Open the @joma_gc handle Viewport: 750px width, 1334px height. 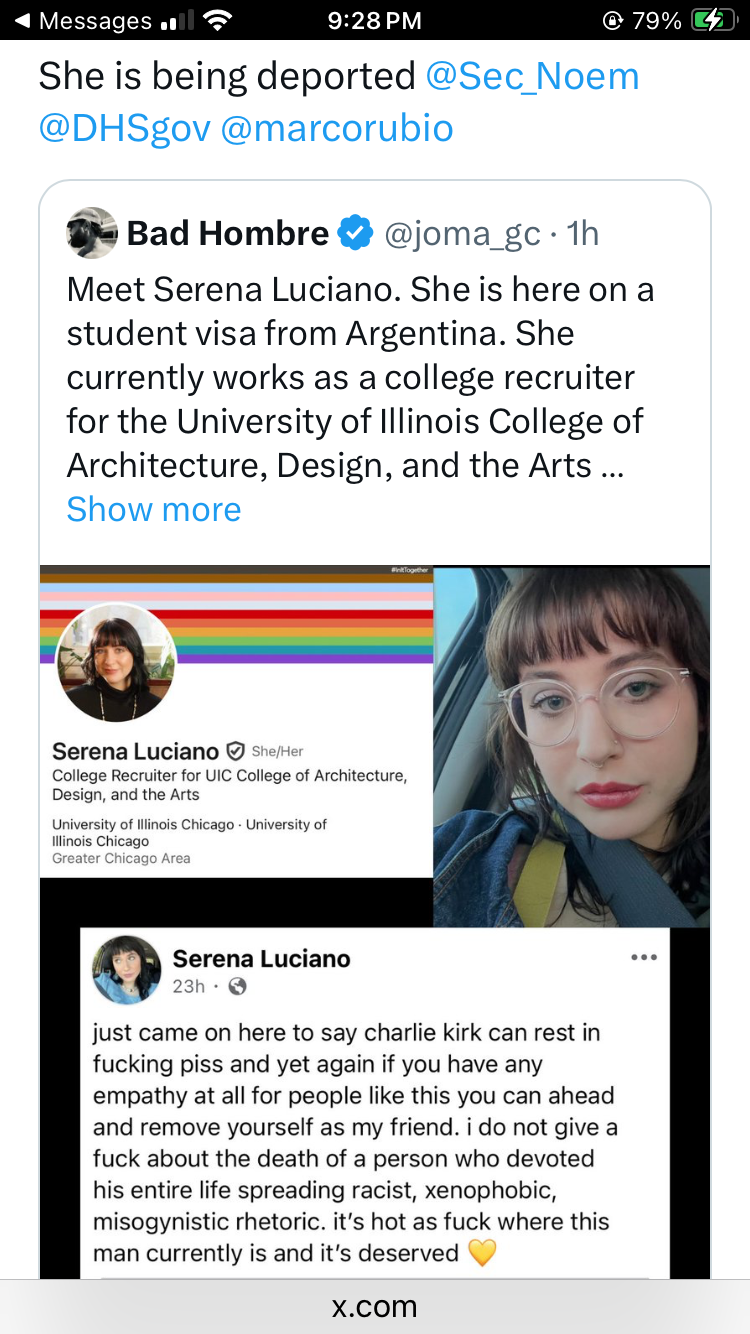tap(461, 234)
